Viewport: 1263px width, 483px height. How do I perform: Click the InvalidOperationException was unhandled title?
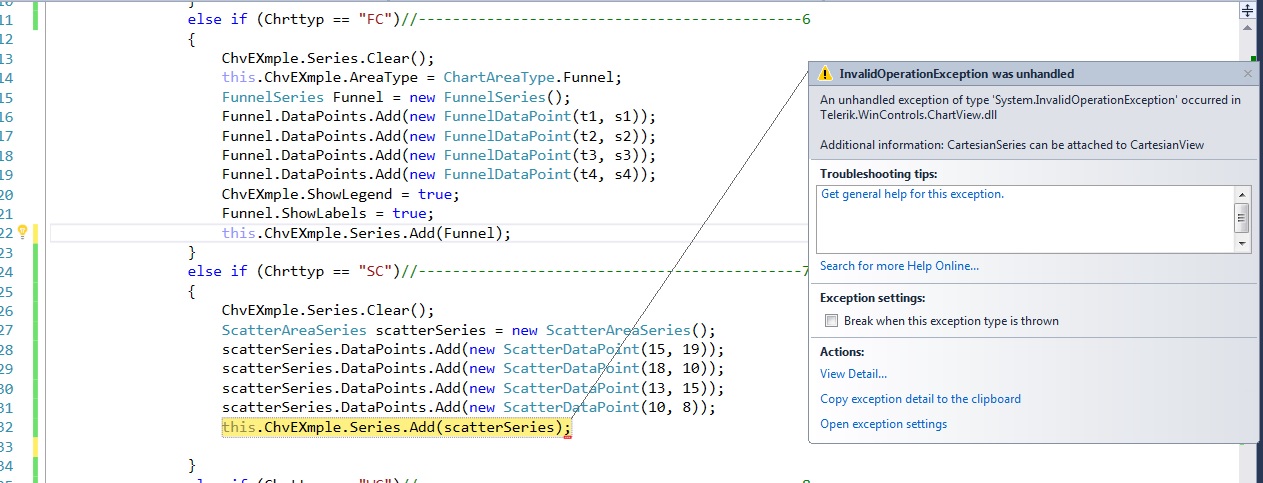click(x=957, y=74)
